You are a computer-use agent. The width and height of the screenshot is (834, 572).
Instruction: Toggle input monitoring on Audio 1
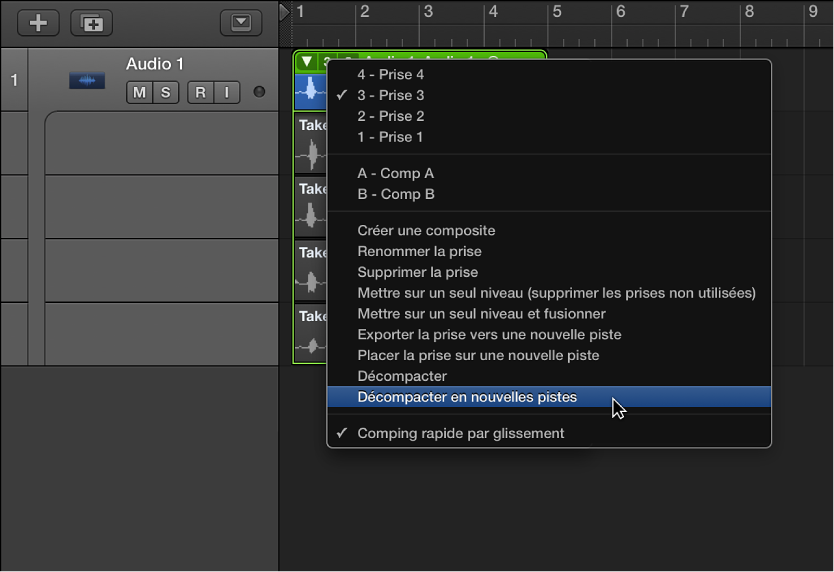(226, 93)
